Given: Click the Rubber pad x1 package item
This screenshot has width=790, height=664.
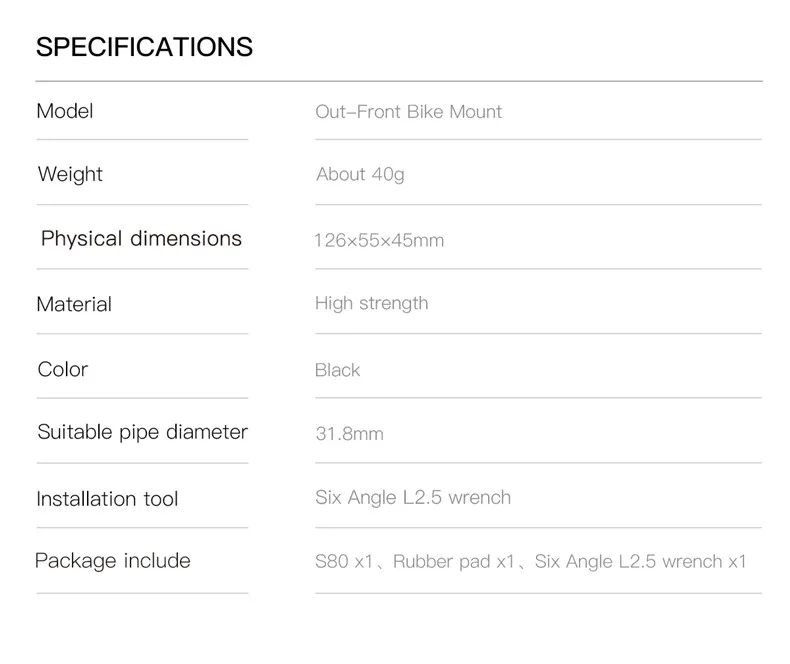Looking at the screenshot, I should tap(454, 561).
